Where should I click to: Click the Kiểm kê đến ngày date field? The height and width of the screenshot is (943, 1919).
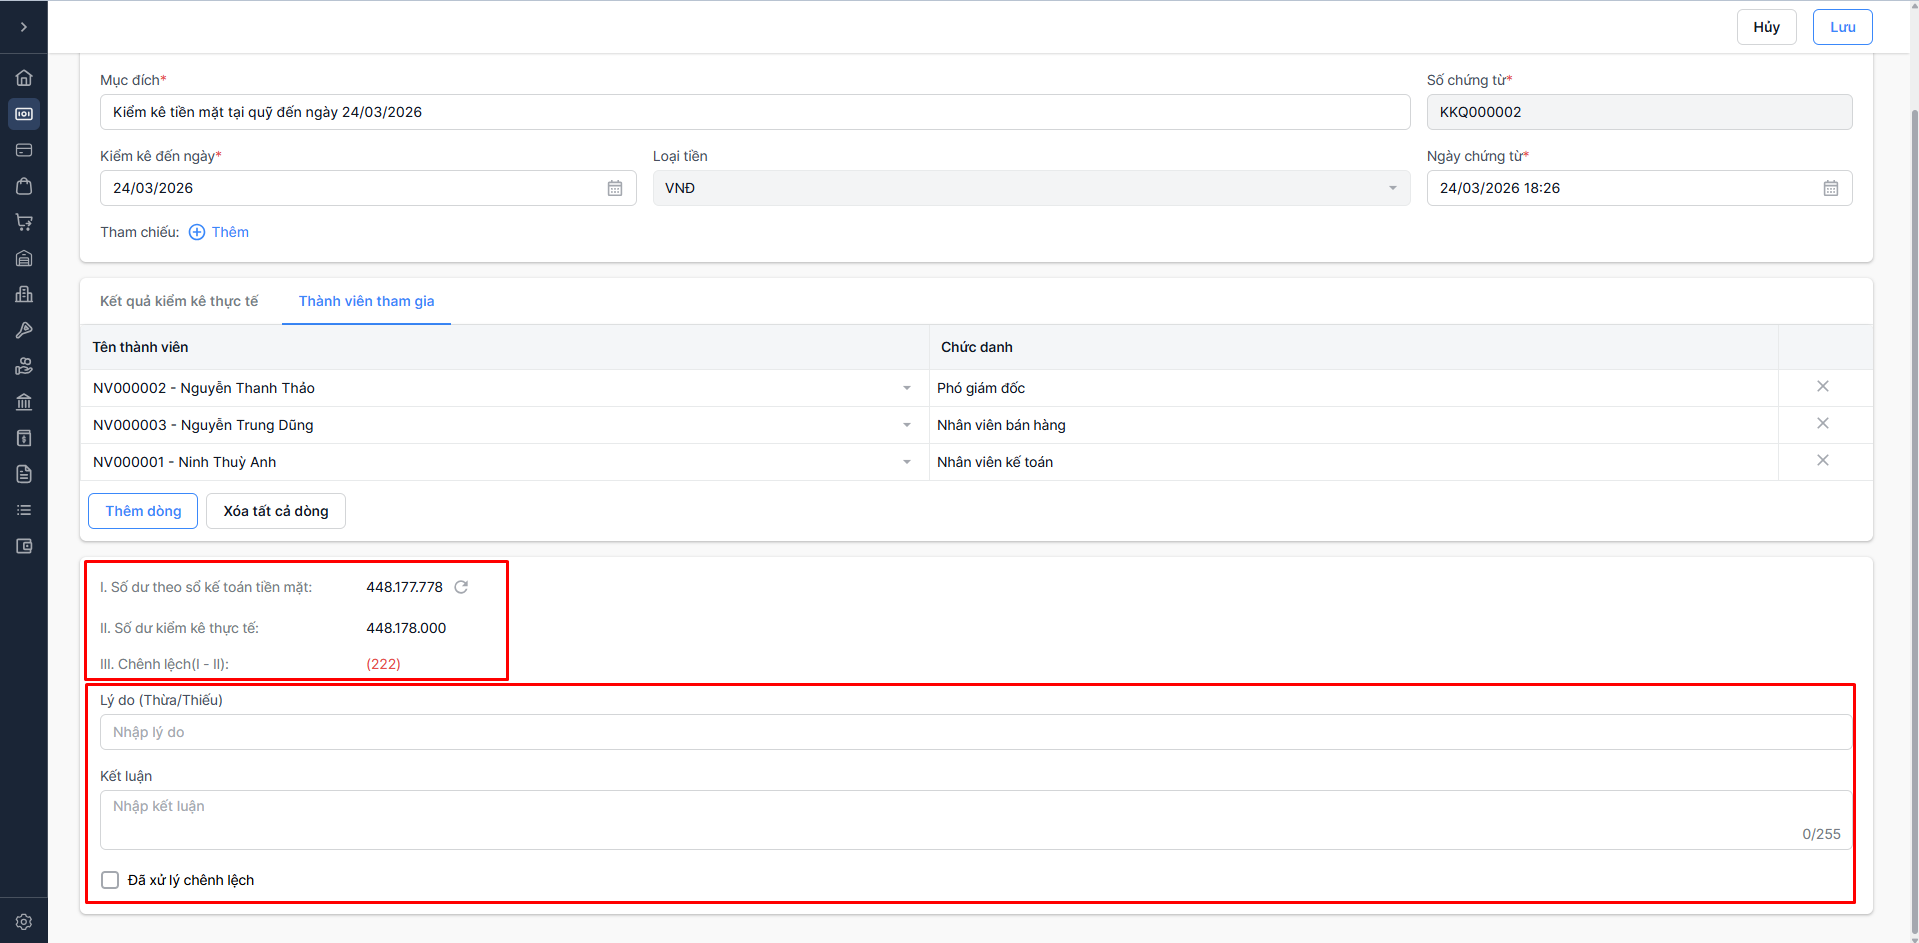pos(368,188)
